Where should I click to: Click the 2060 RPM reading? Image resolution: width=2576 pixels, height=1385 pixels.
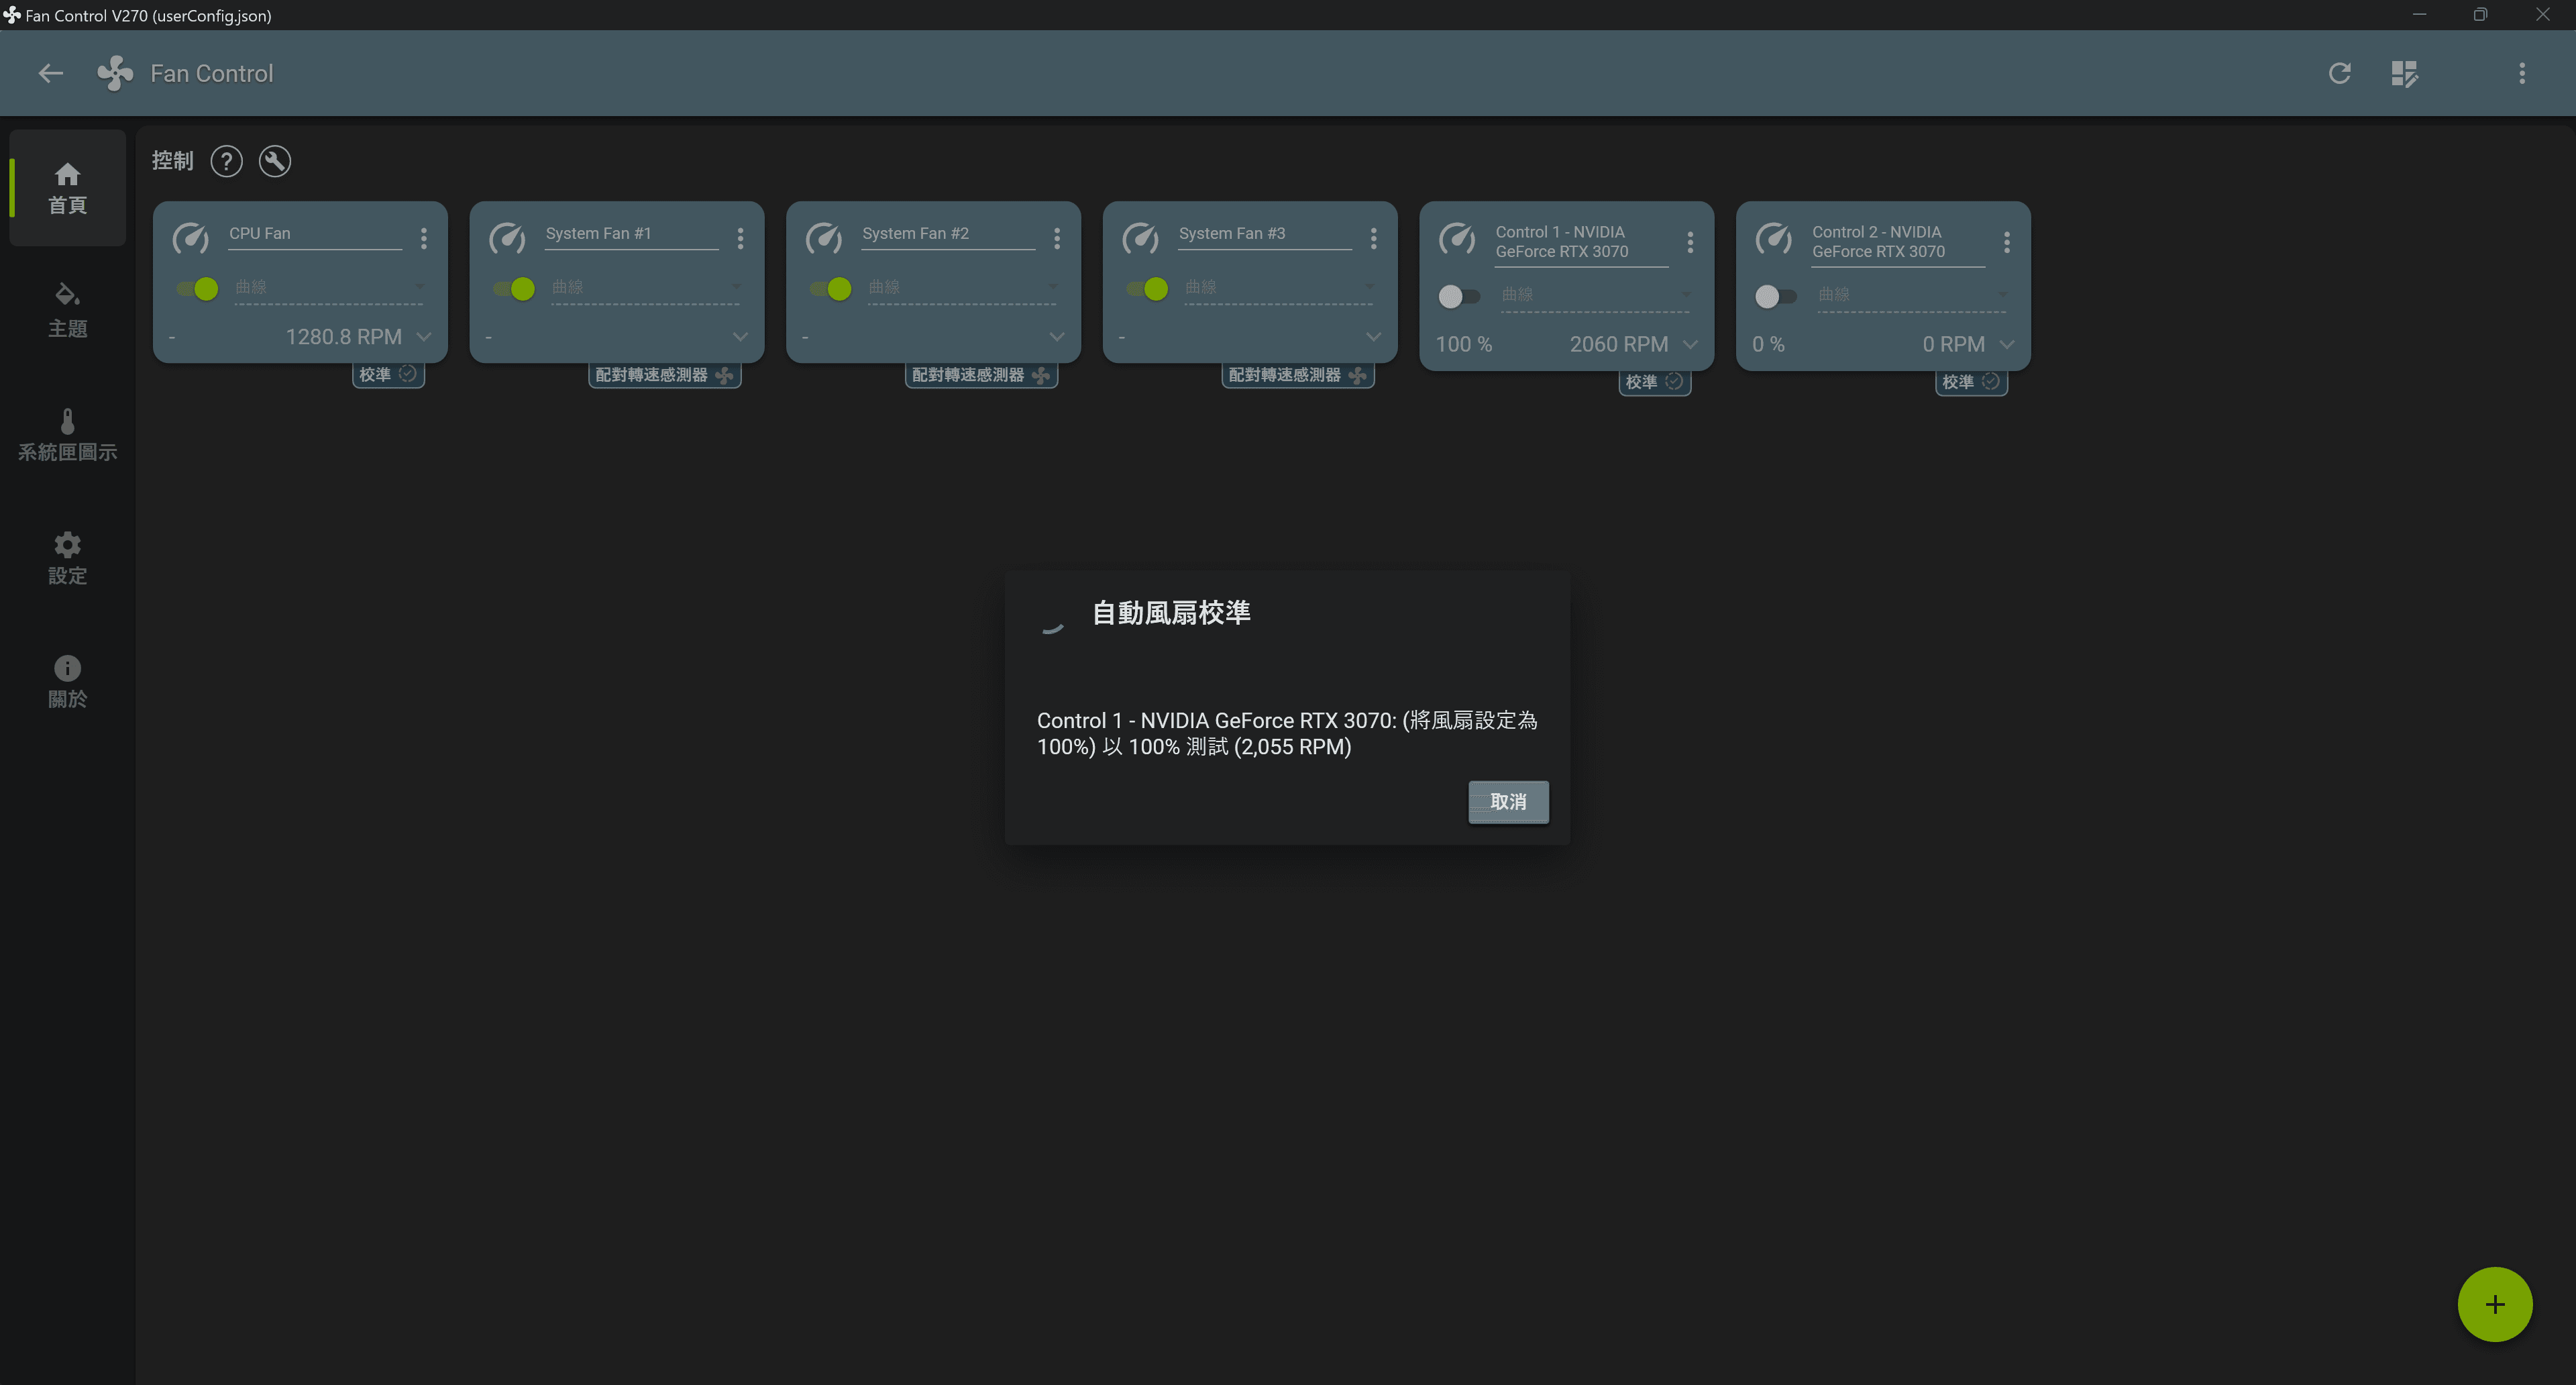point(1618,344)
